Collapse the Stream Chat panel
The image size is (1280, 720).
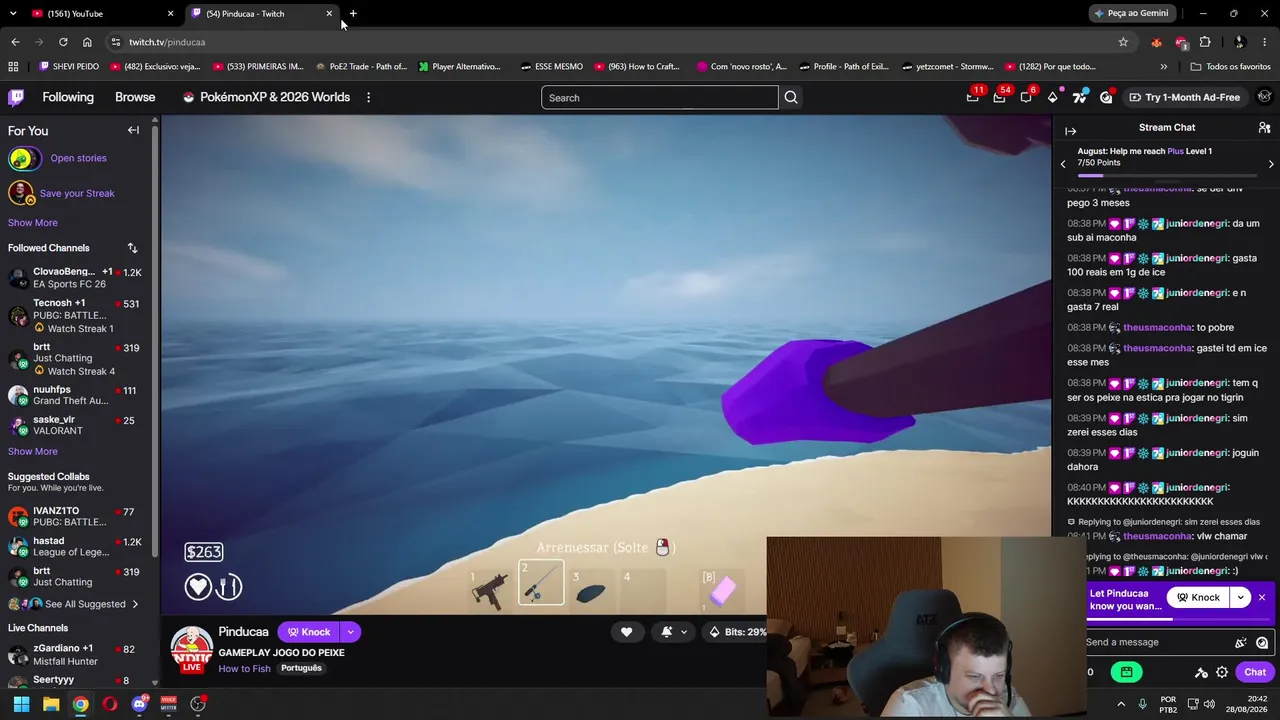(1070, 131)
